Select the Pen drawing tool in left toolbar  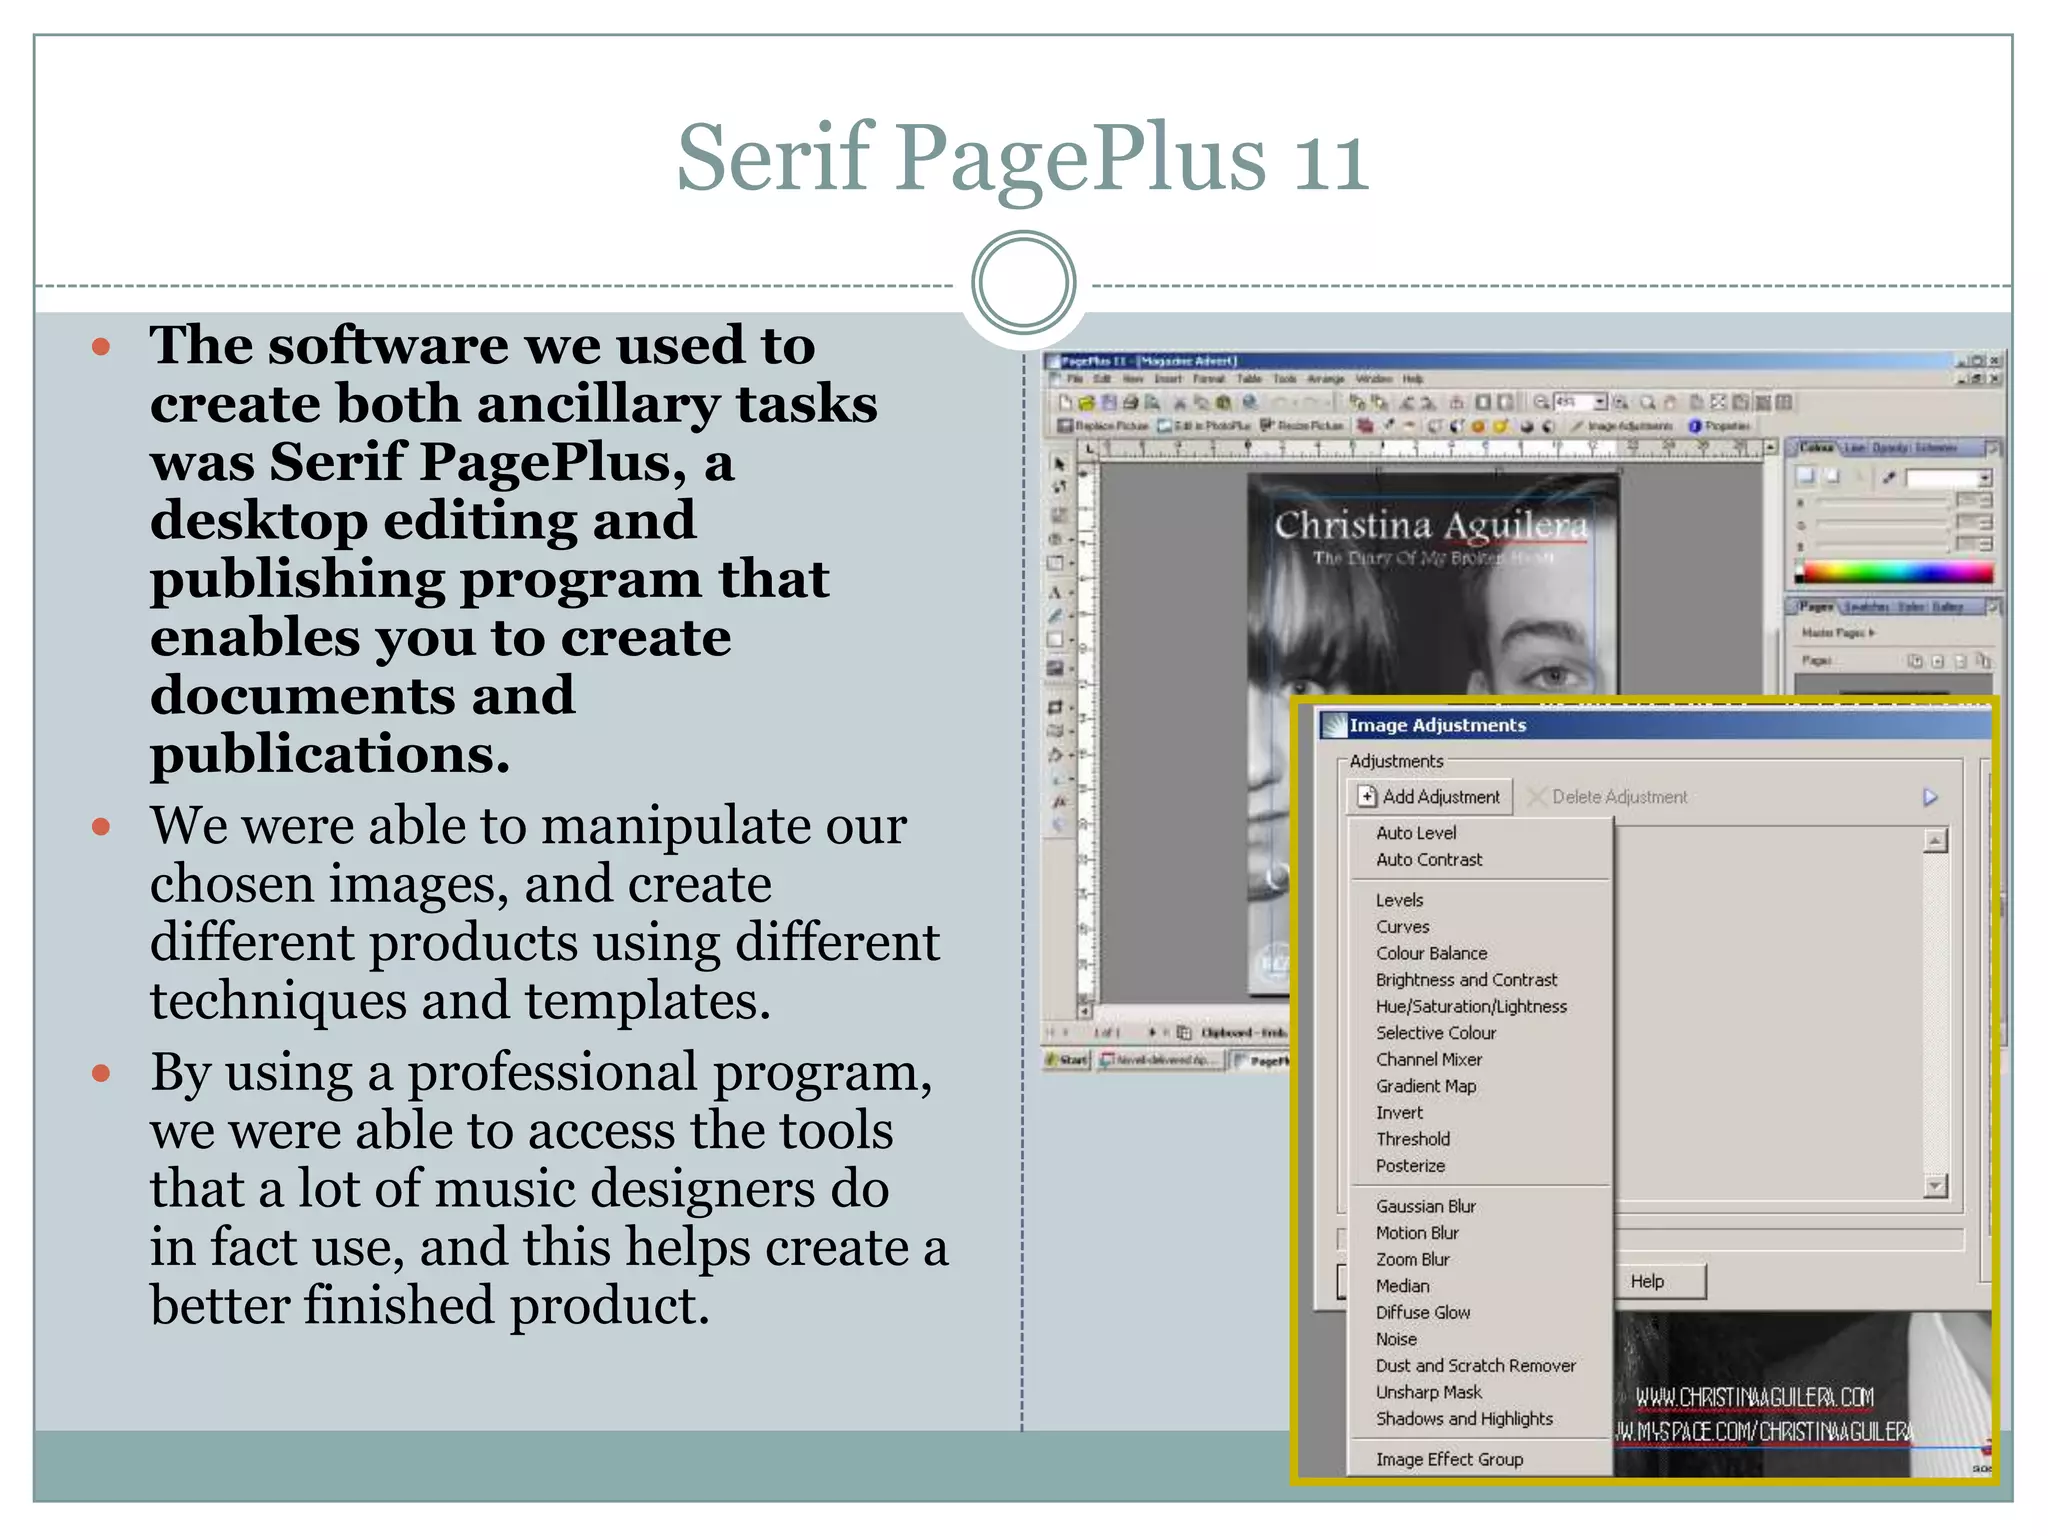[1055, 615]
